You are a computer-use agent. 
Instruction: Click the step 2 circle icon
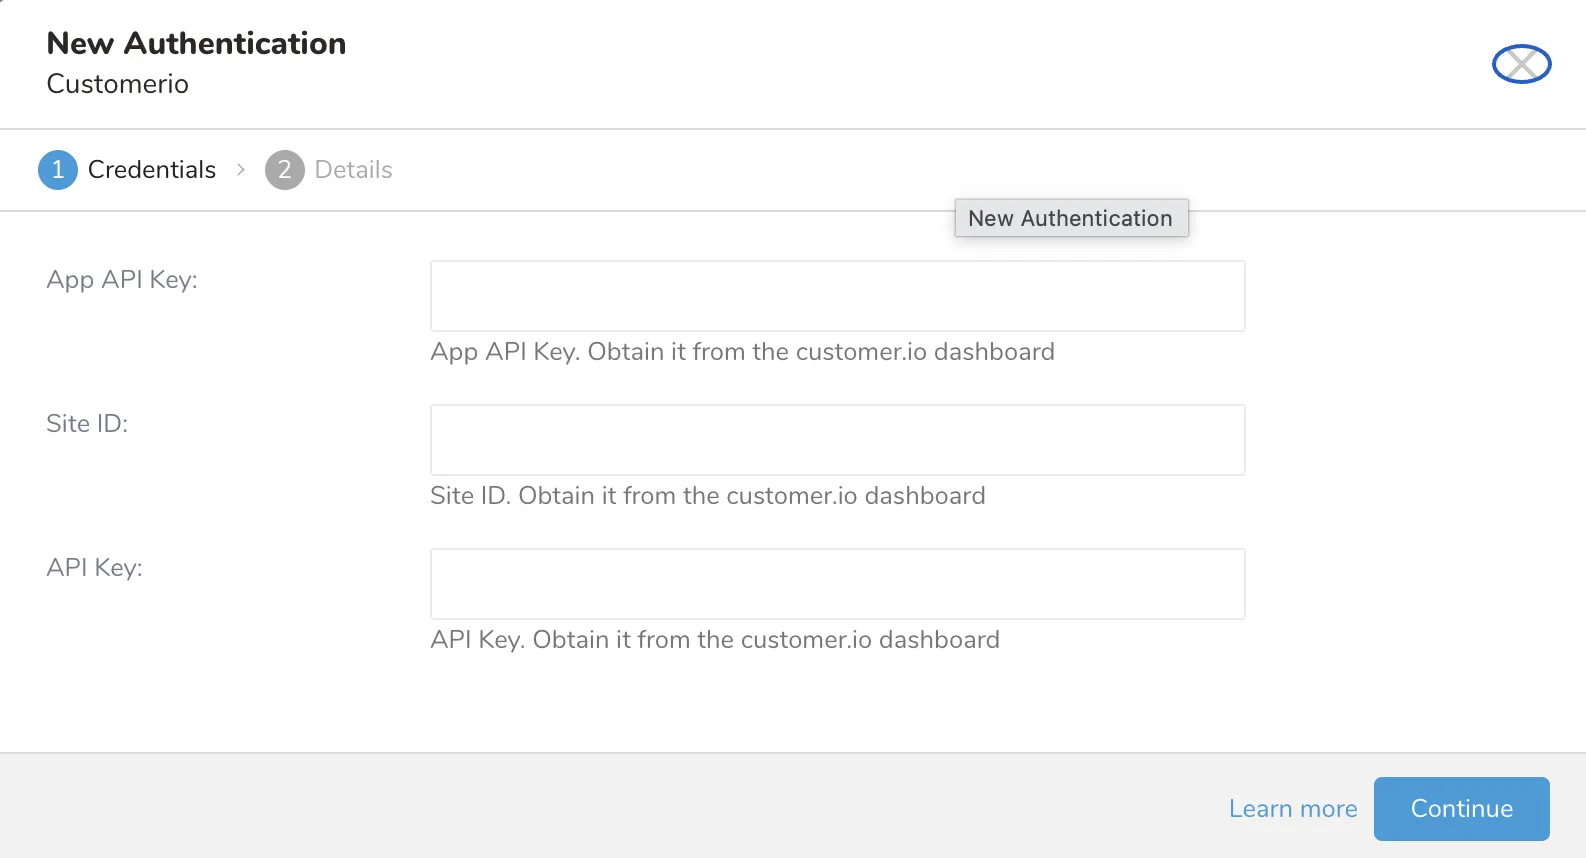point(285,169)
